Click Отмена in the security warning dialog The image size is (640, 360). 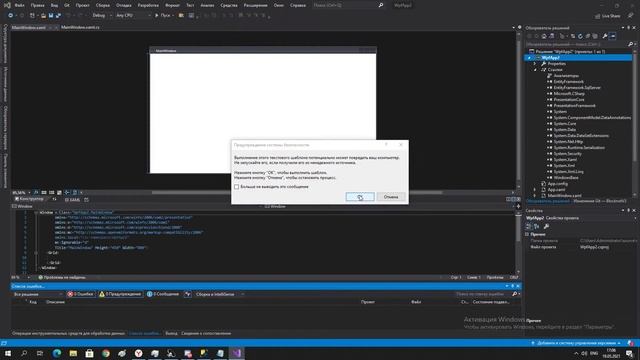pos(391,197)
